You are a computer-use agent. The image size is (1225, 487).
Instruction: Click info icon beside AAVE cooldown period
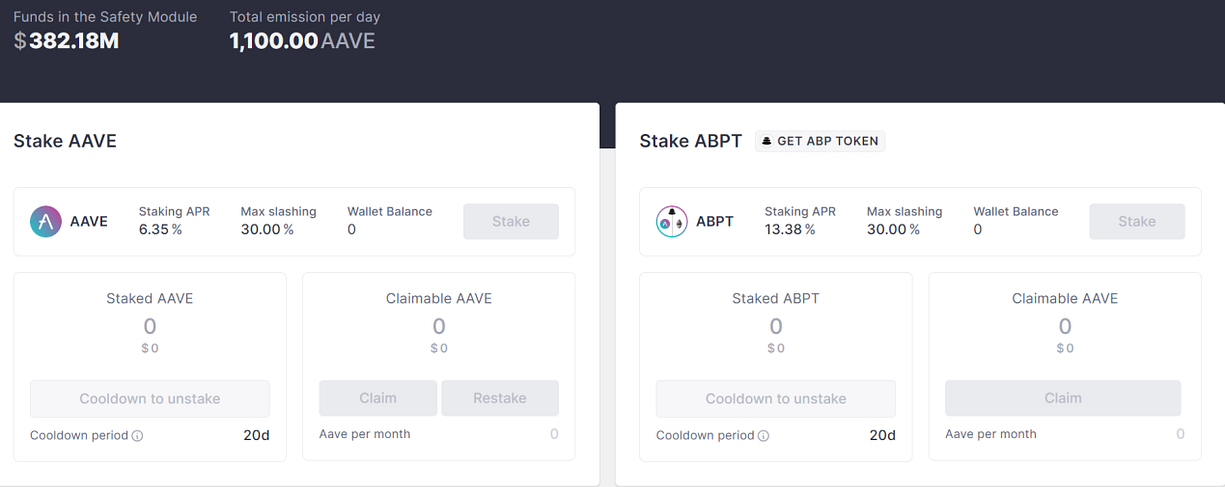(x=138, y=436)
